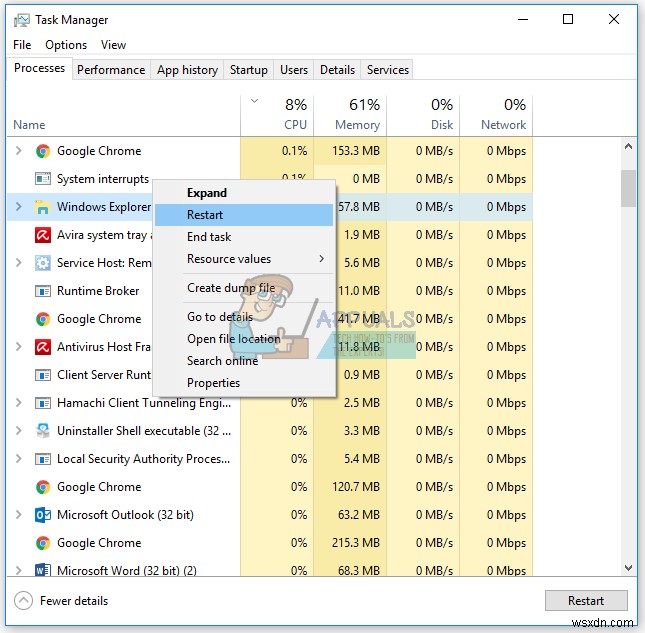The image size is (645, 633).
Task: Click the Runtime Broker process icon
Action: coord(43,291)
